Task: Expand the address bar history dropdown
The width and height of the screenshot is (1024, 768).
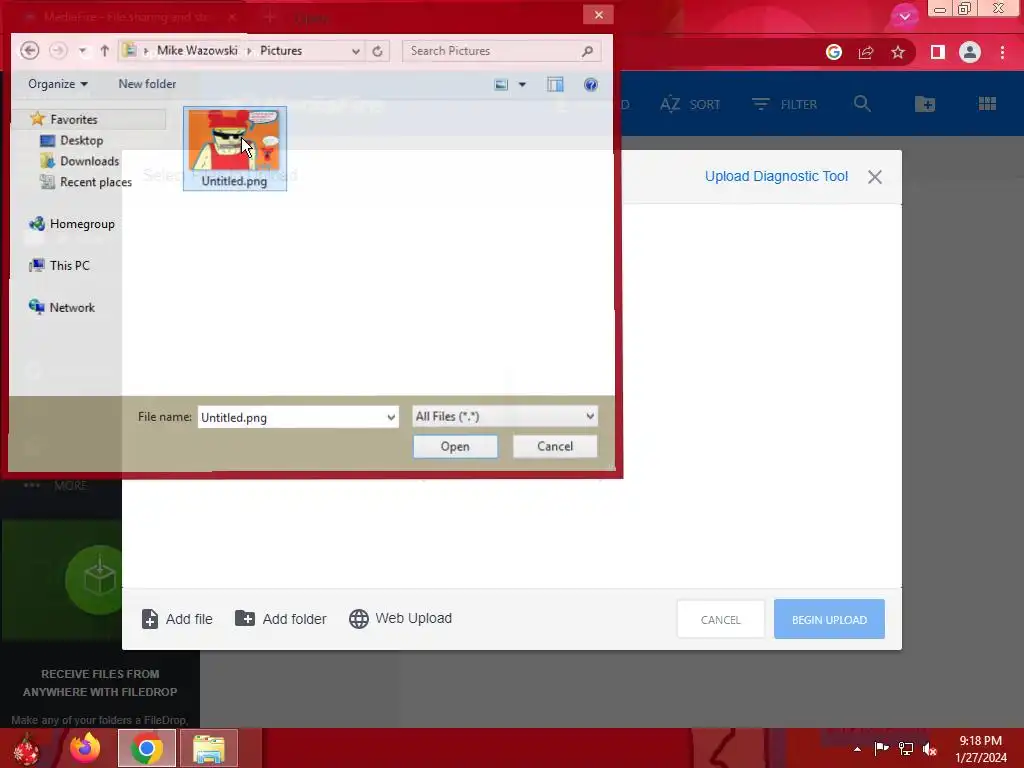Action: (x=355, y=51)
